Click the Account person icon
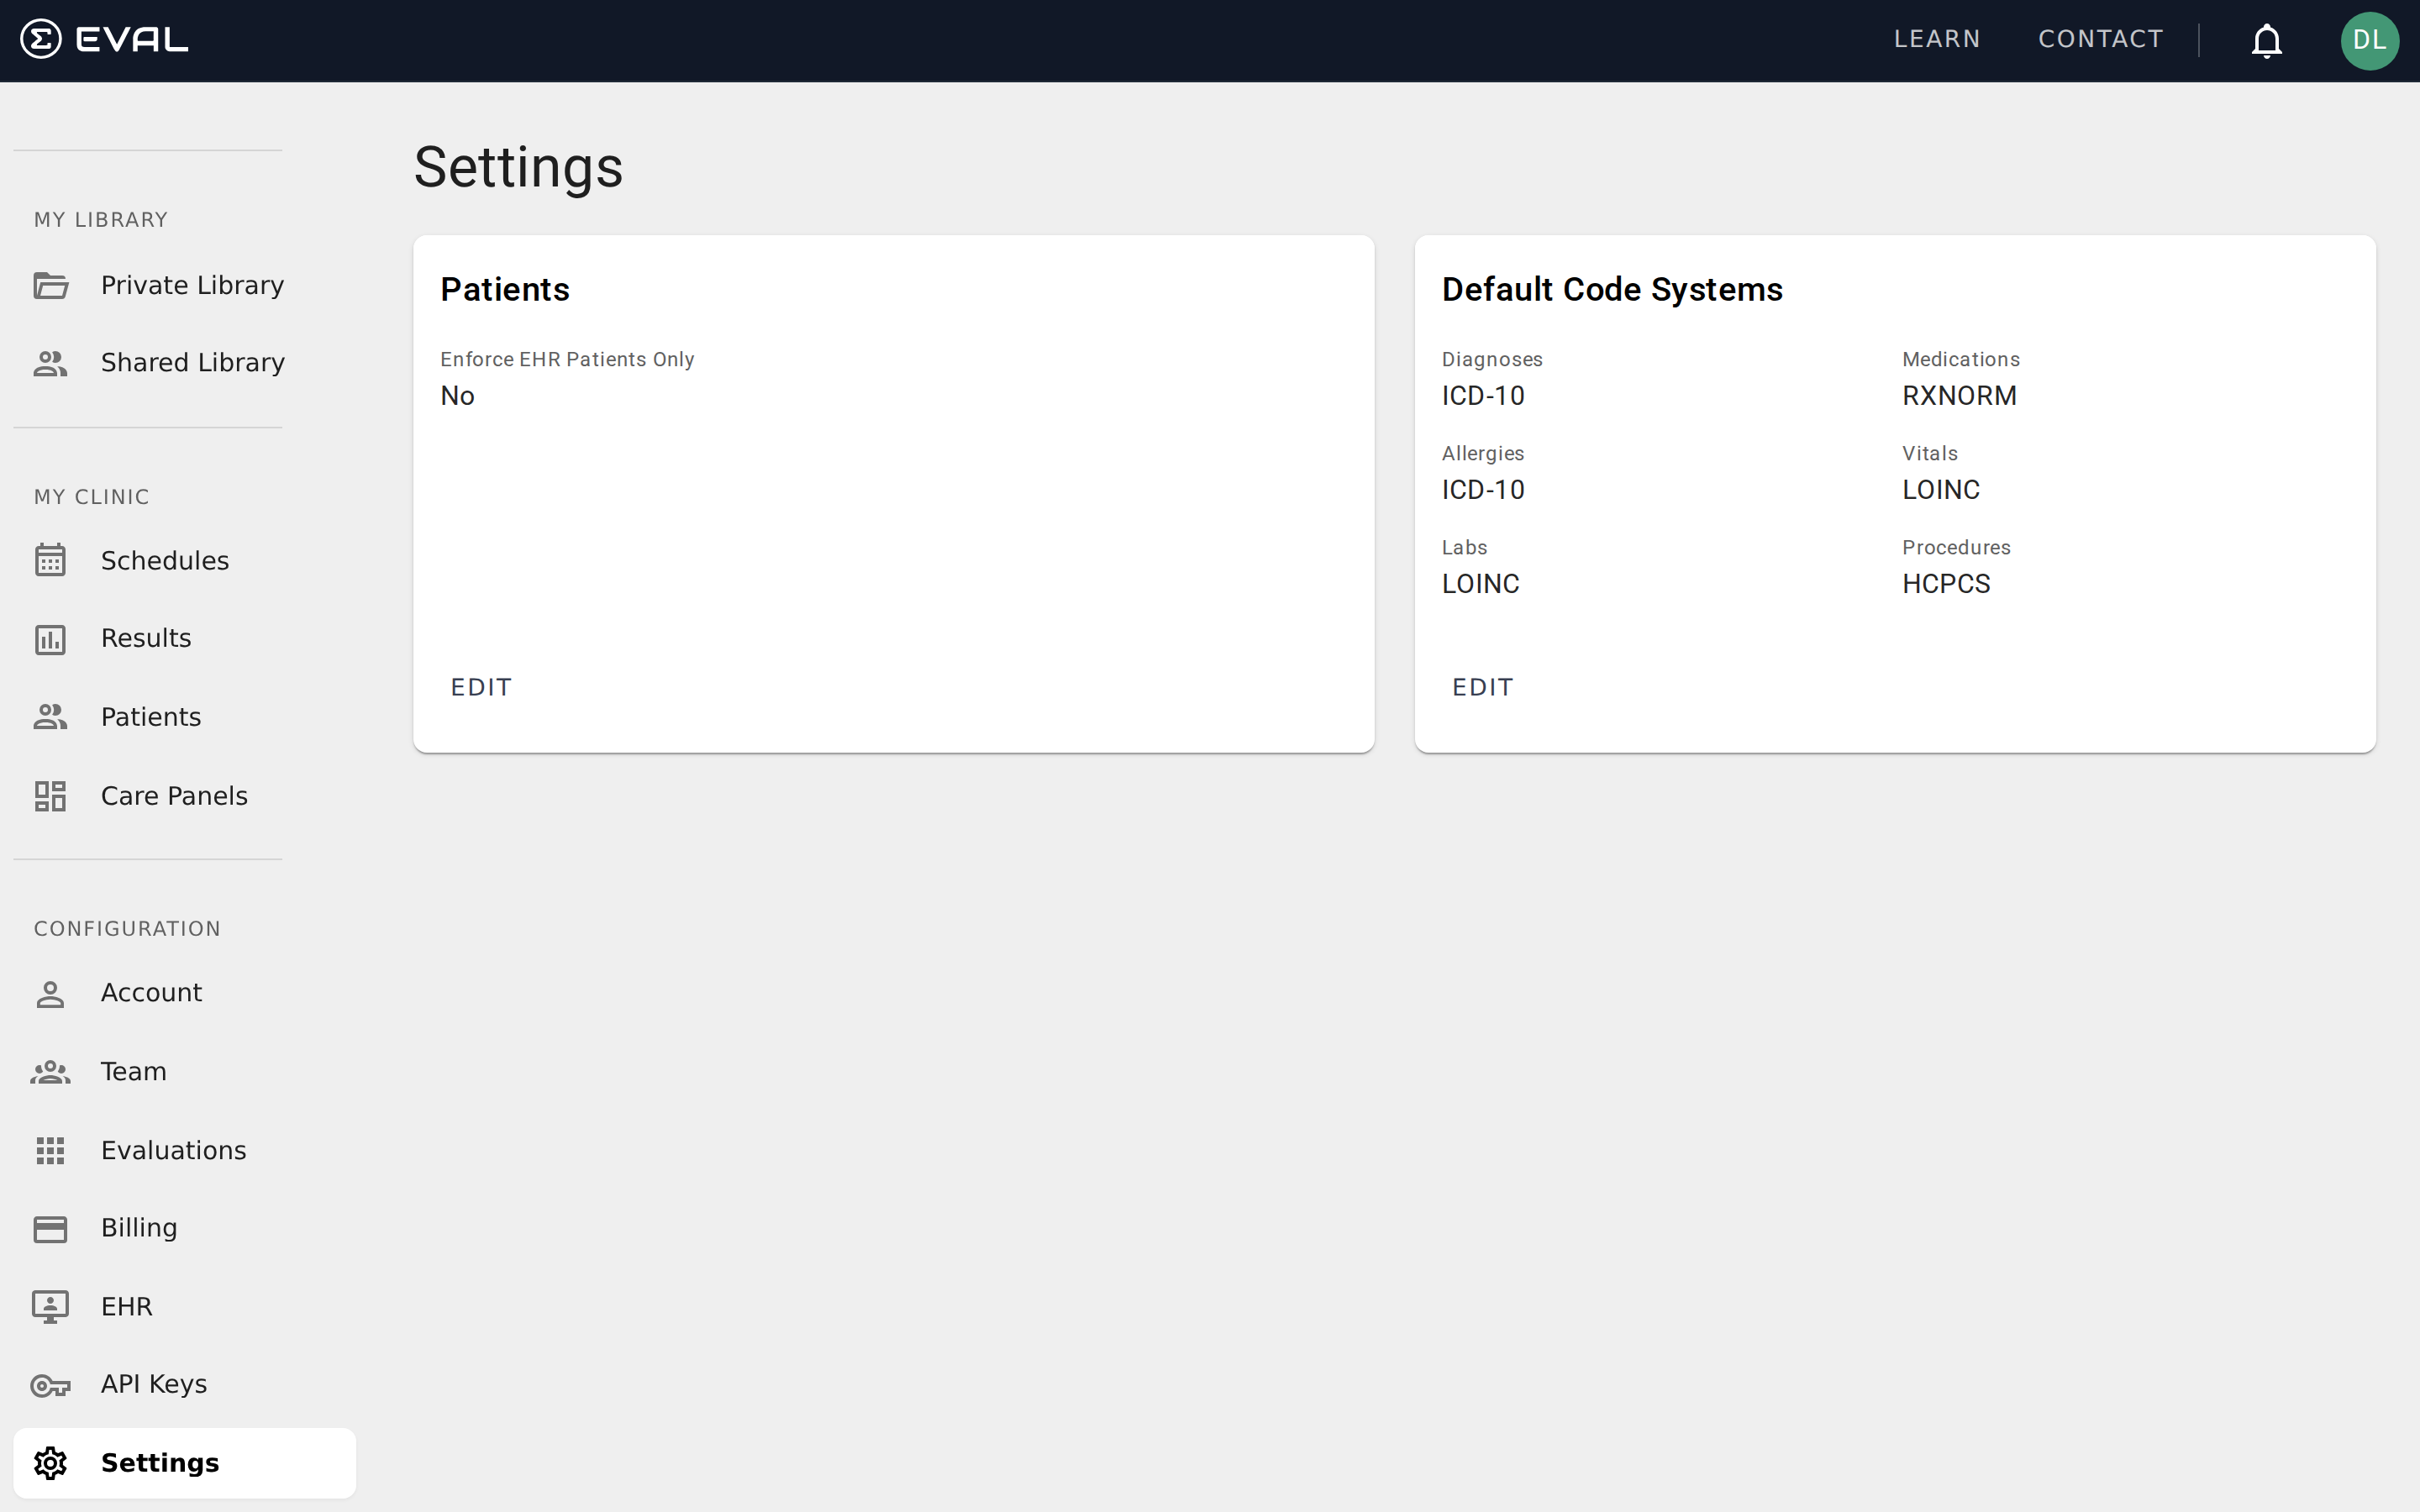Viewport: 2420px width, 1512px height. click(x=51, y=993)
